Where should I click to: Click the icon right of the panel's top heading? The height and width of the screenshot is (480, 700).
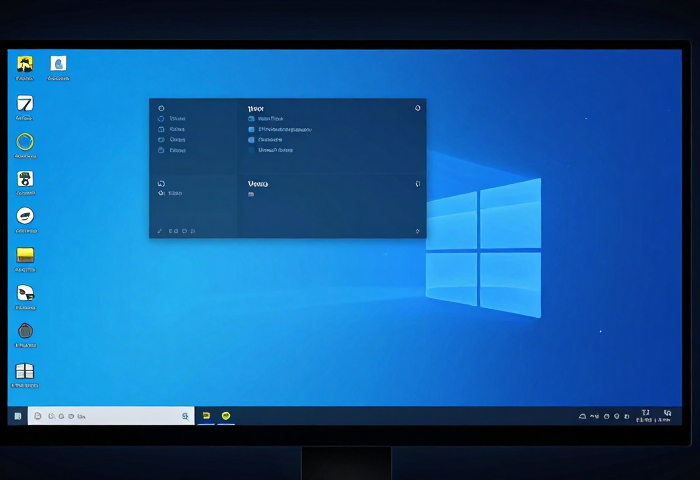(x=417, y=108)
